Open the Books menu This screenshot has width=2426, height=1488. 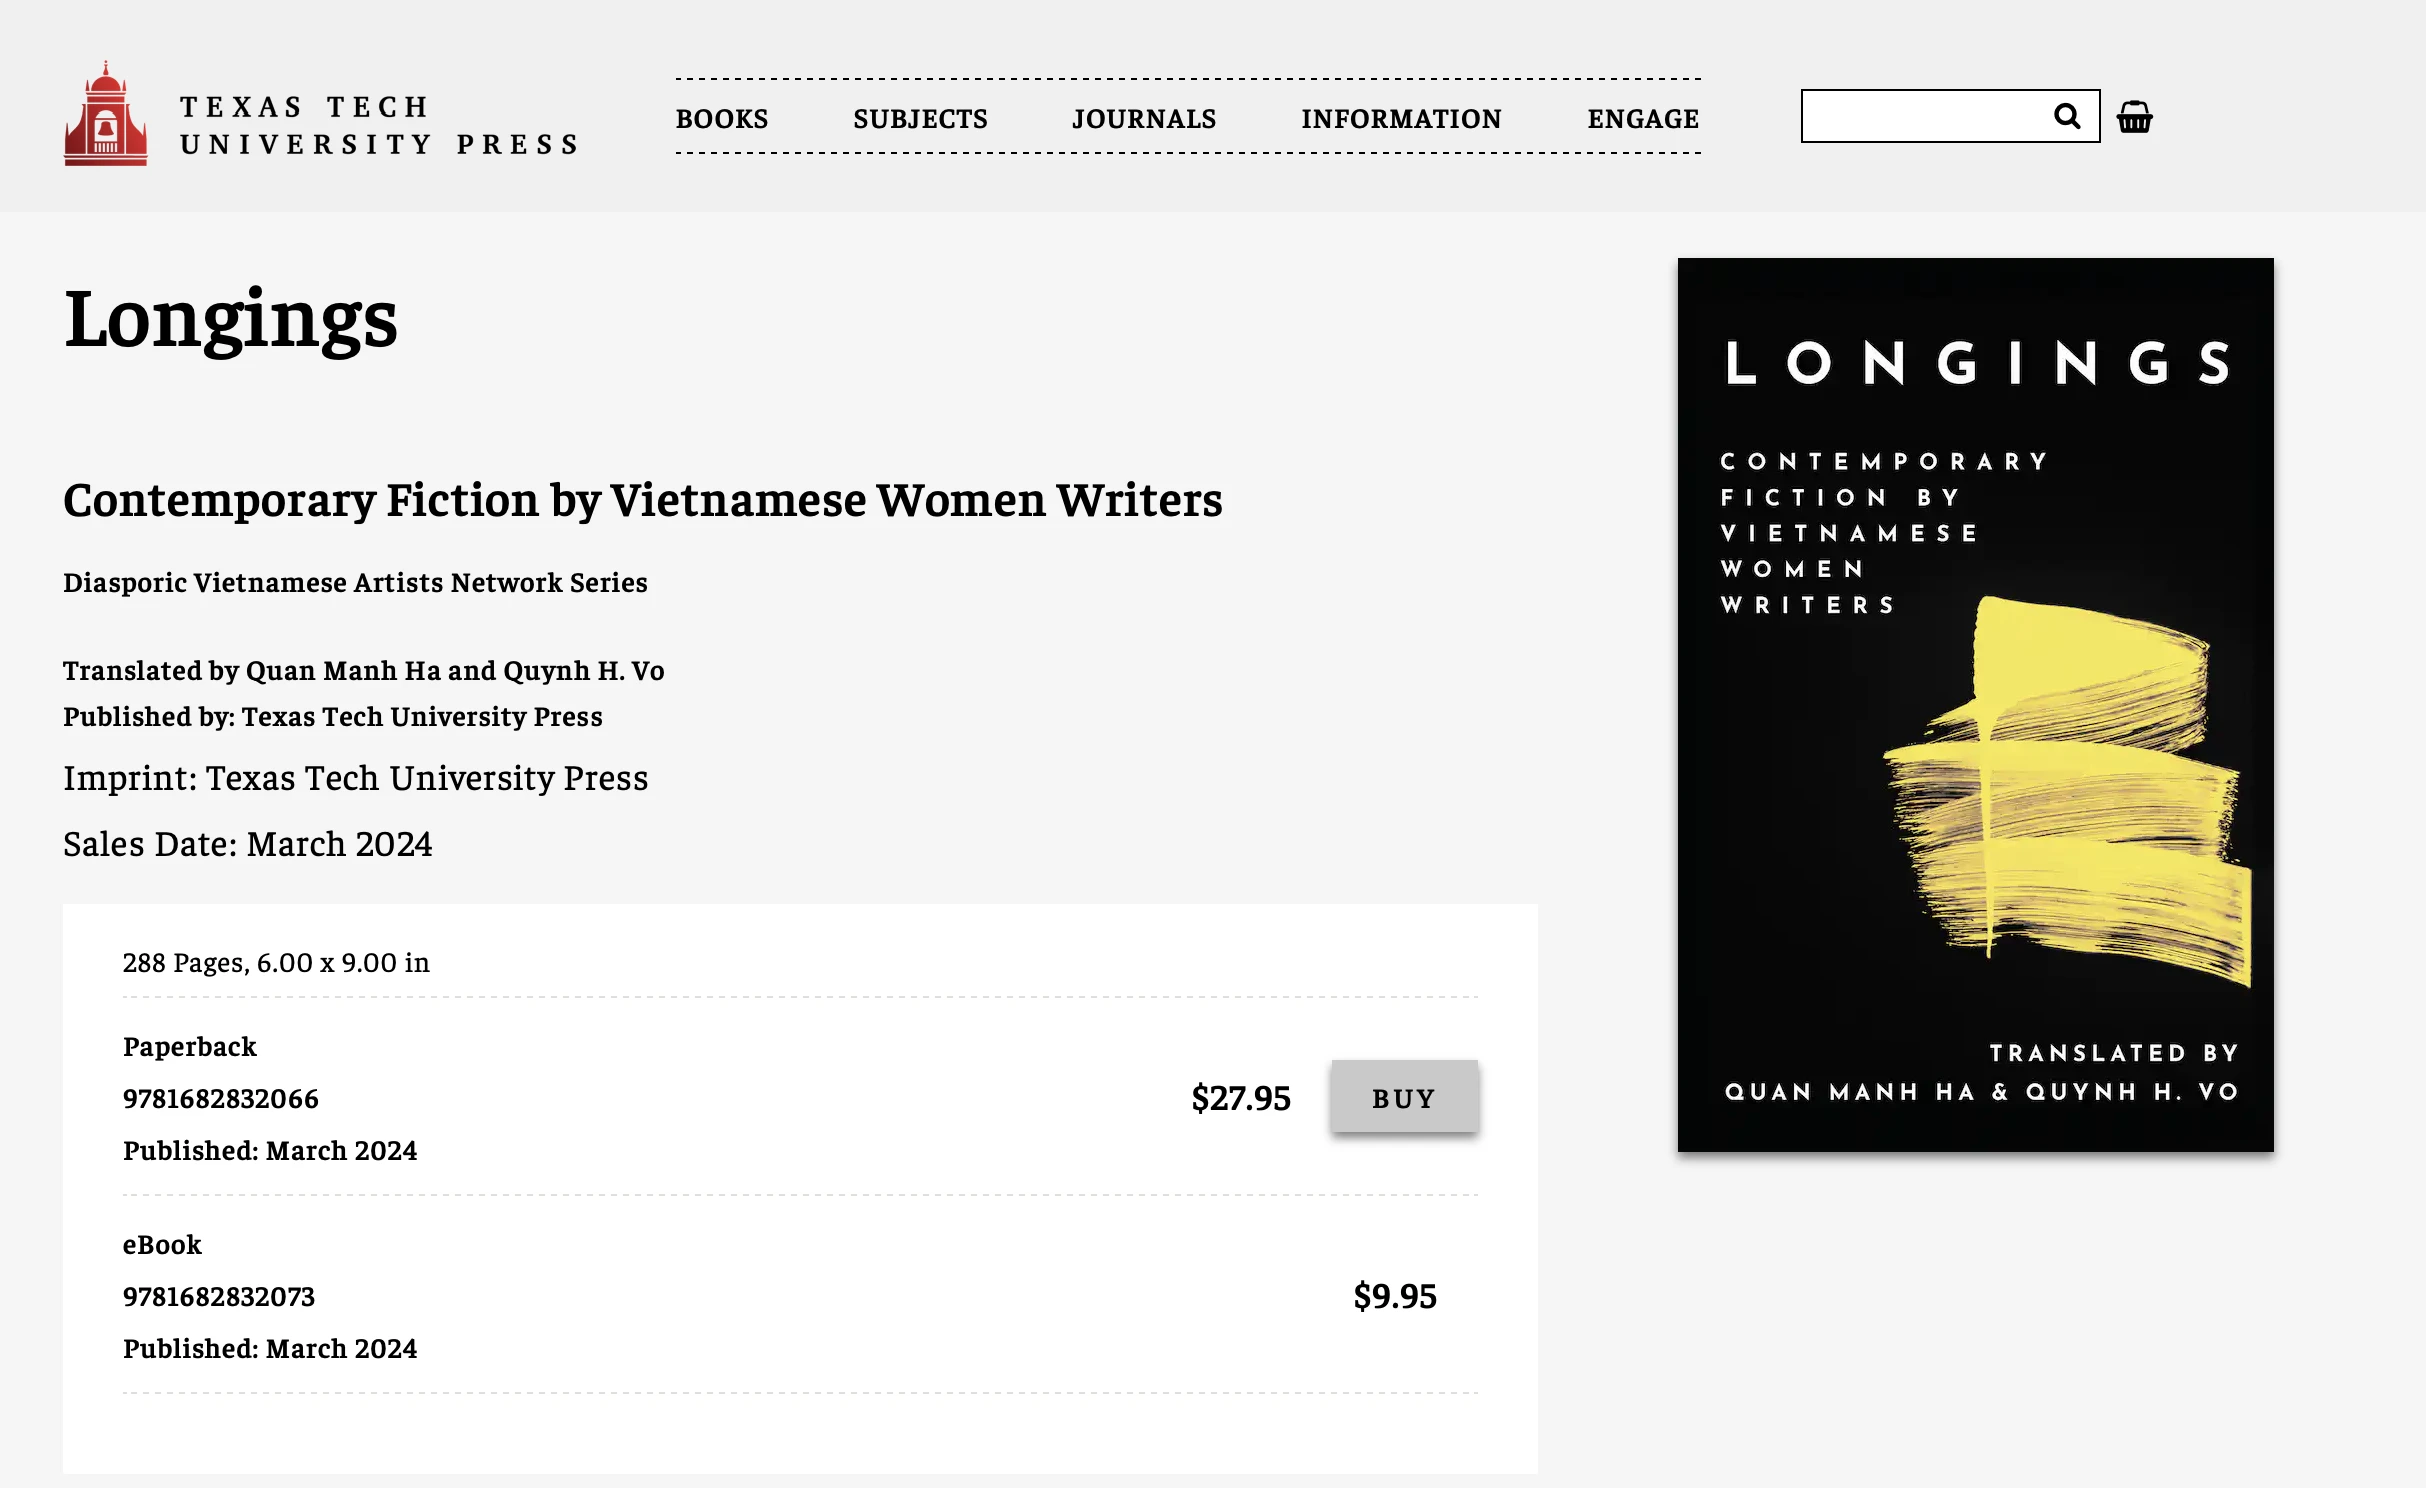click(x=722, y=118)
